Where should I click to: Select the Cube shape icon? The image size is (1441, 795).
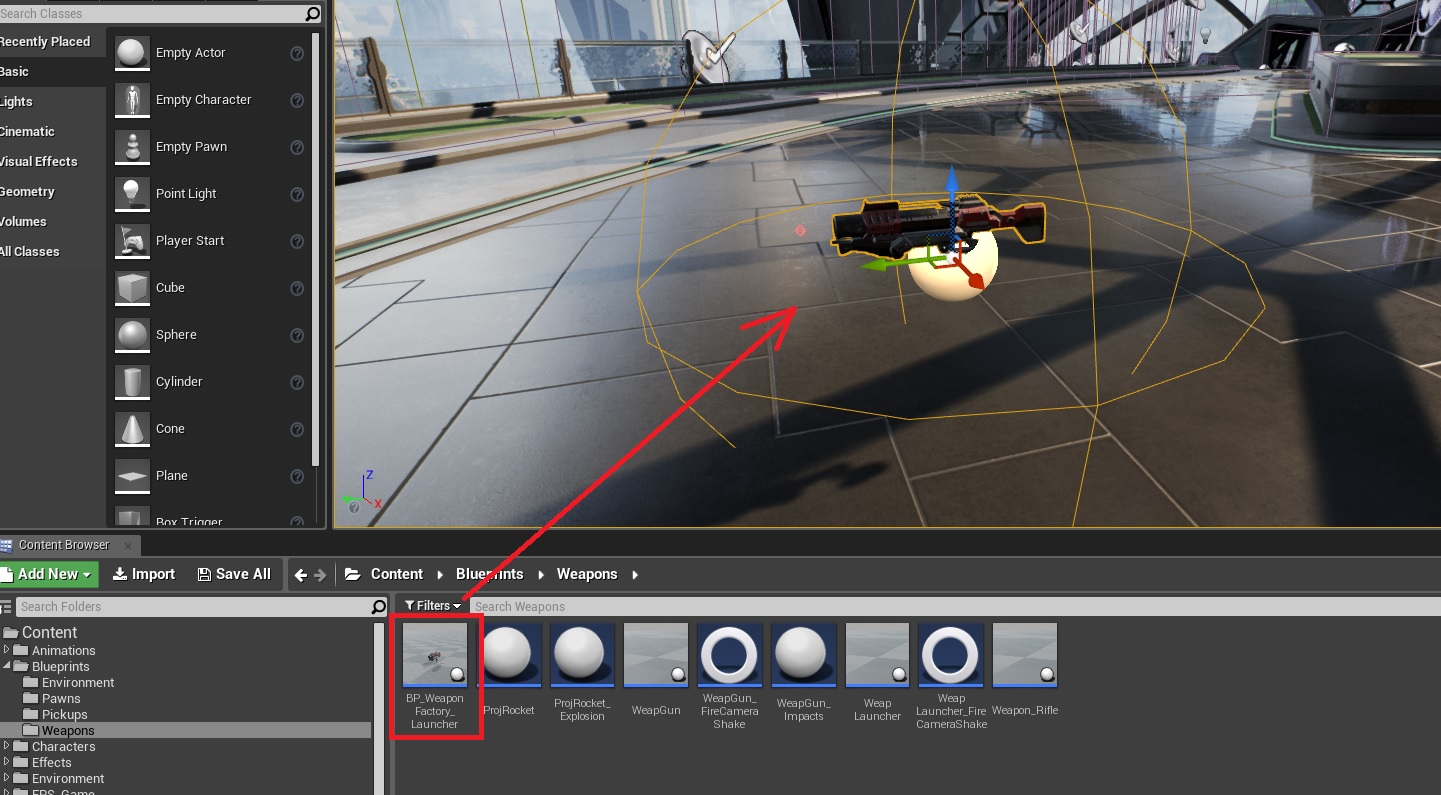pyautogui.click(x=132, y=288)
